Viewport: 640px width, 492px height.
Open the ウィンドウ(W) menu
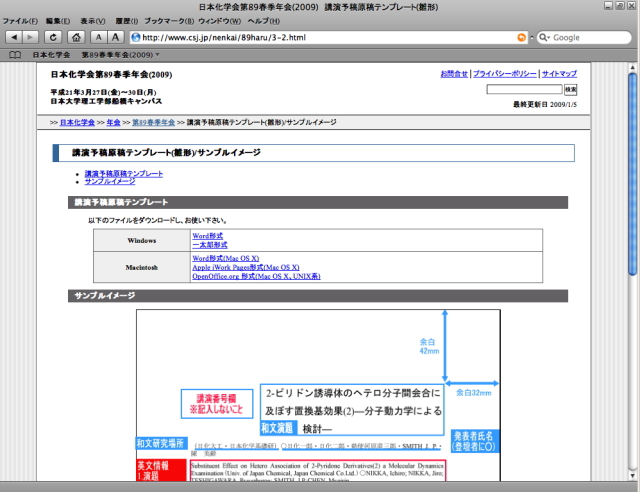click(x=219, y=21)
